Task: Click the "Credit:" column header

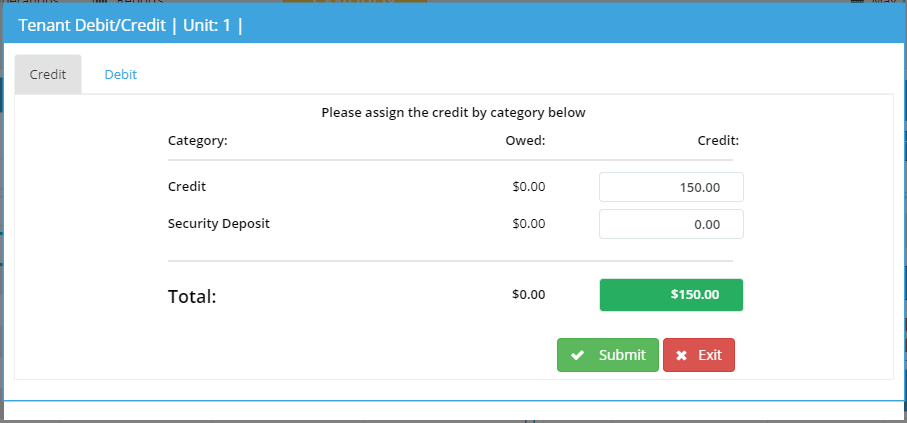Action: 718,140
